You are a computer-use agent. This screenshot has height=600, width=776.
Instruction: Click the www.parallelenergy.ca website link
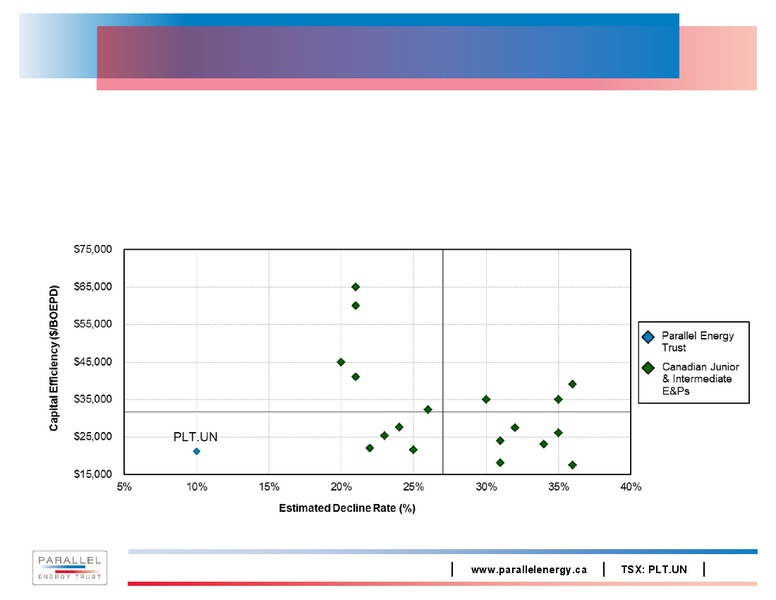pos(529,570)
